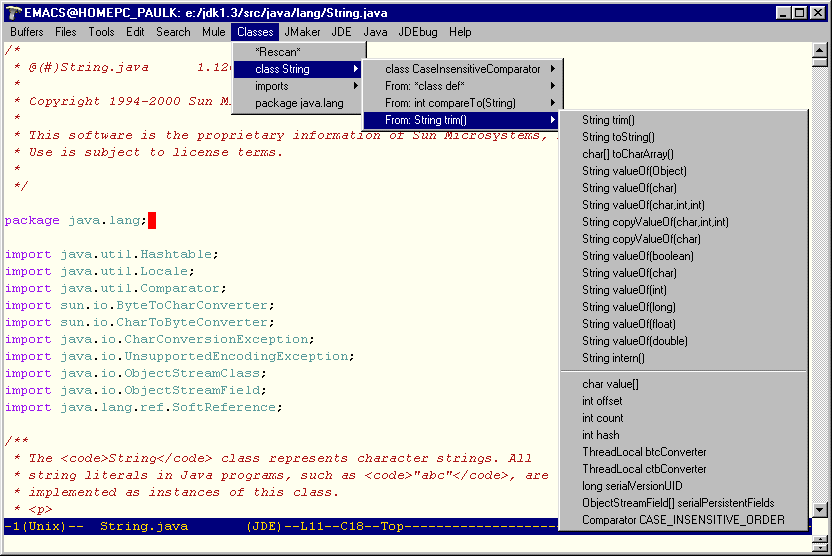Expand the From: int compareTo(String) submenu
832x556 pixels.
(450, 103)
